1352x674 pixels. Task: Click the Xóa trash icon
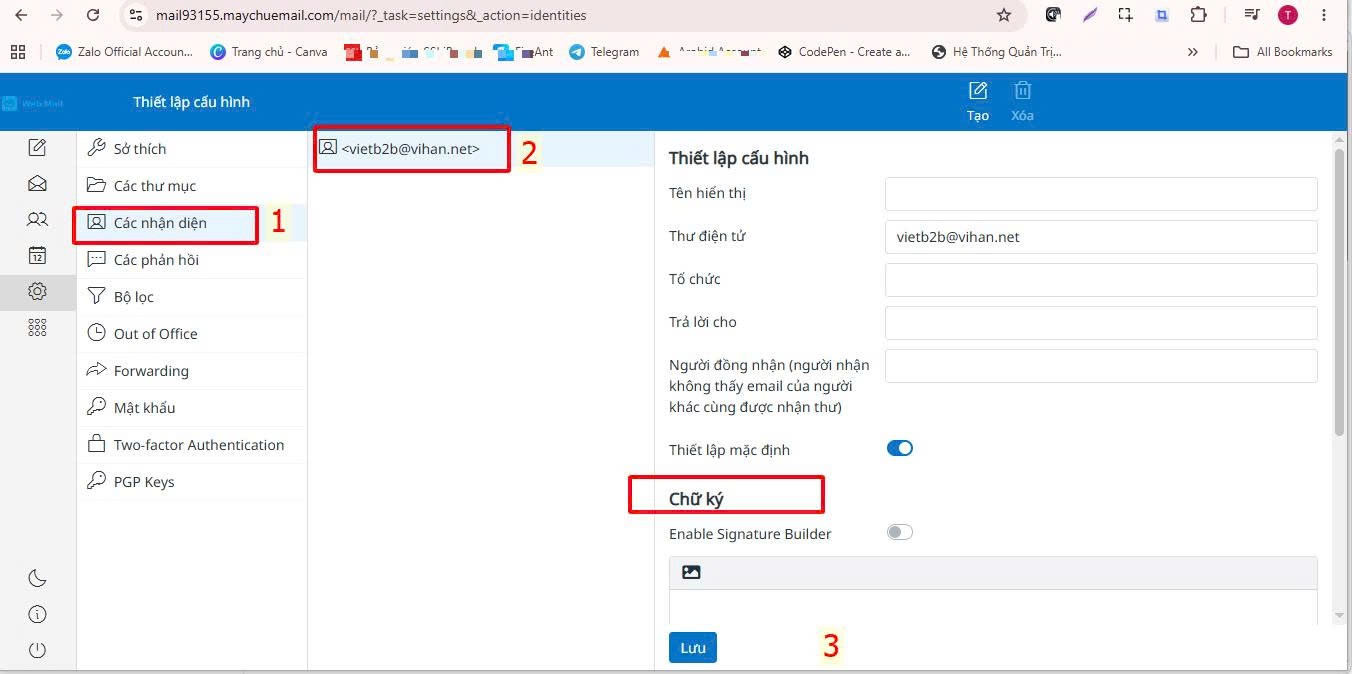pos(1022,102)
